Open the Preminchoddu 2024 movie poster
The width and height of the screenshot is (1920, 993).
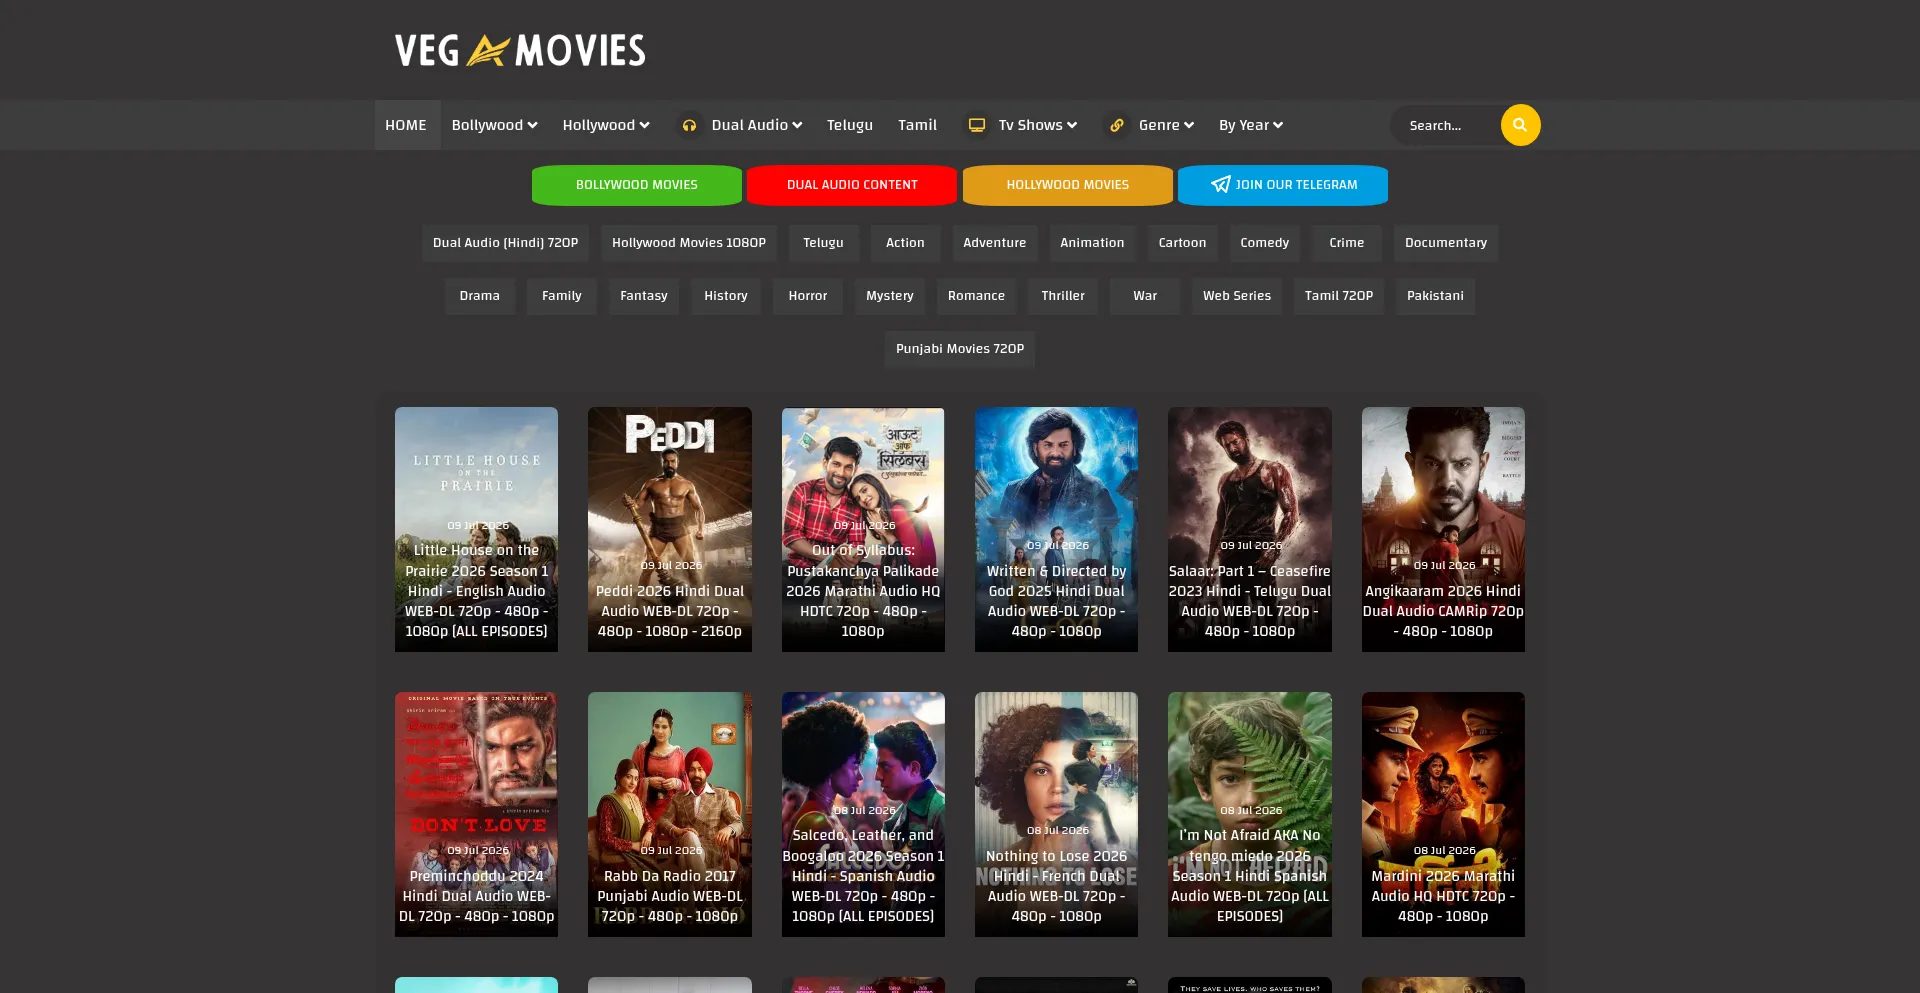coord(476,814)
